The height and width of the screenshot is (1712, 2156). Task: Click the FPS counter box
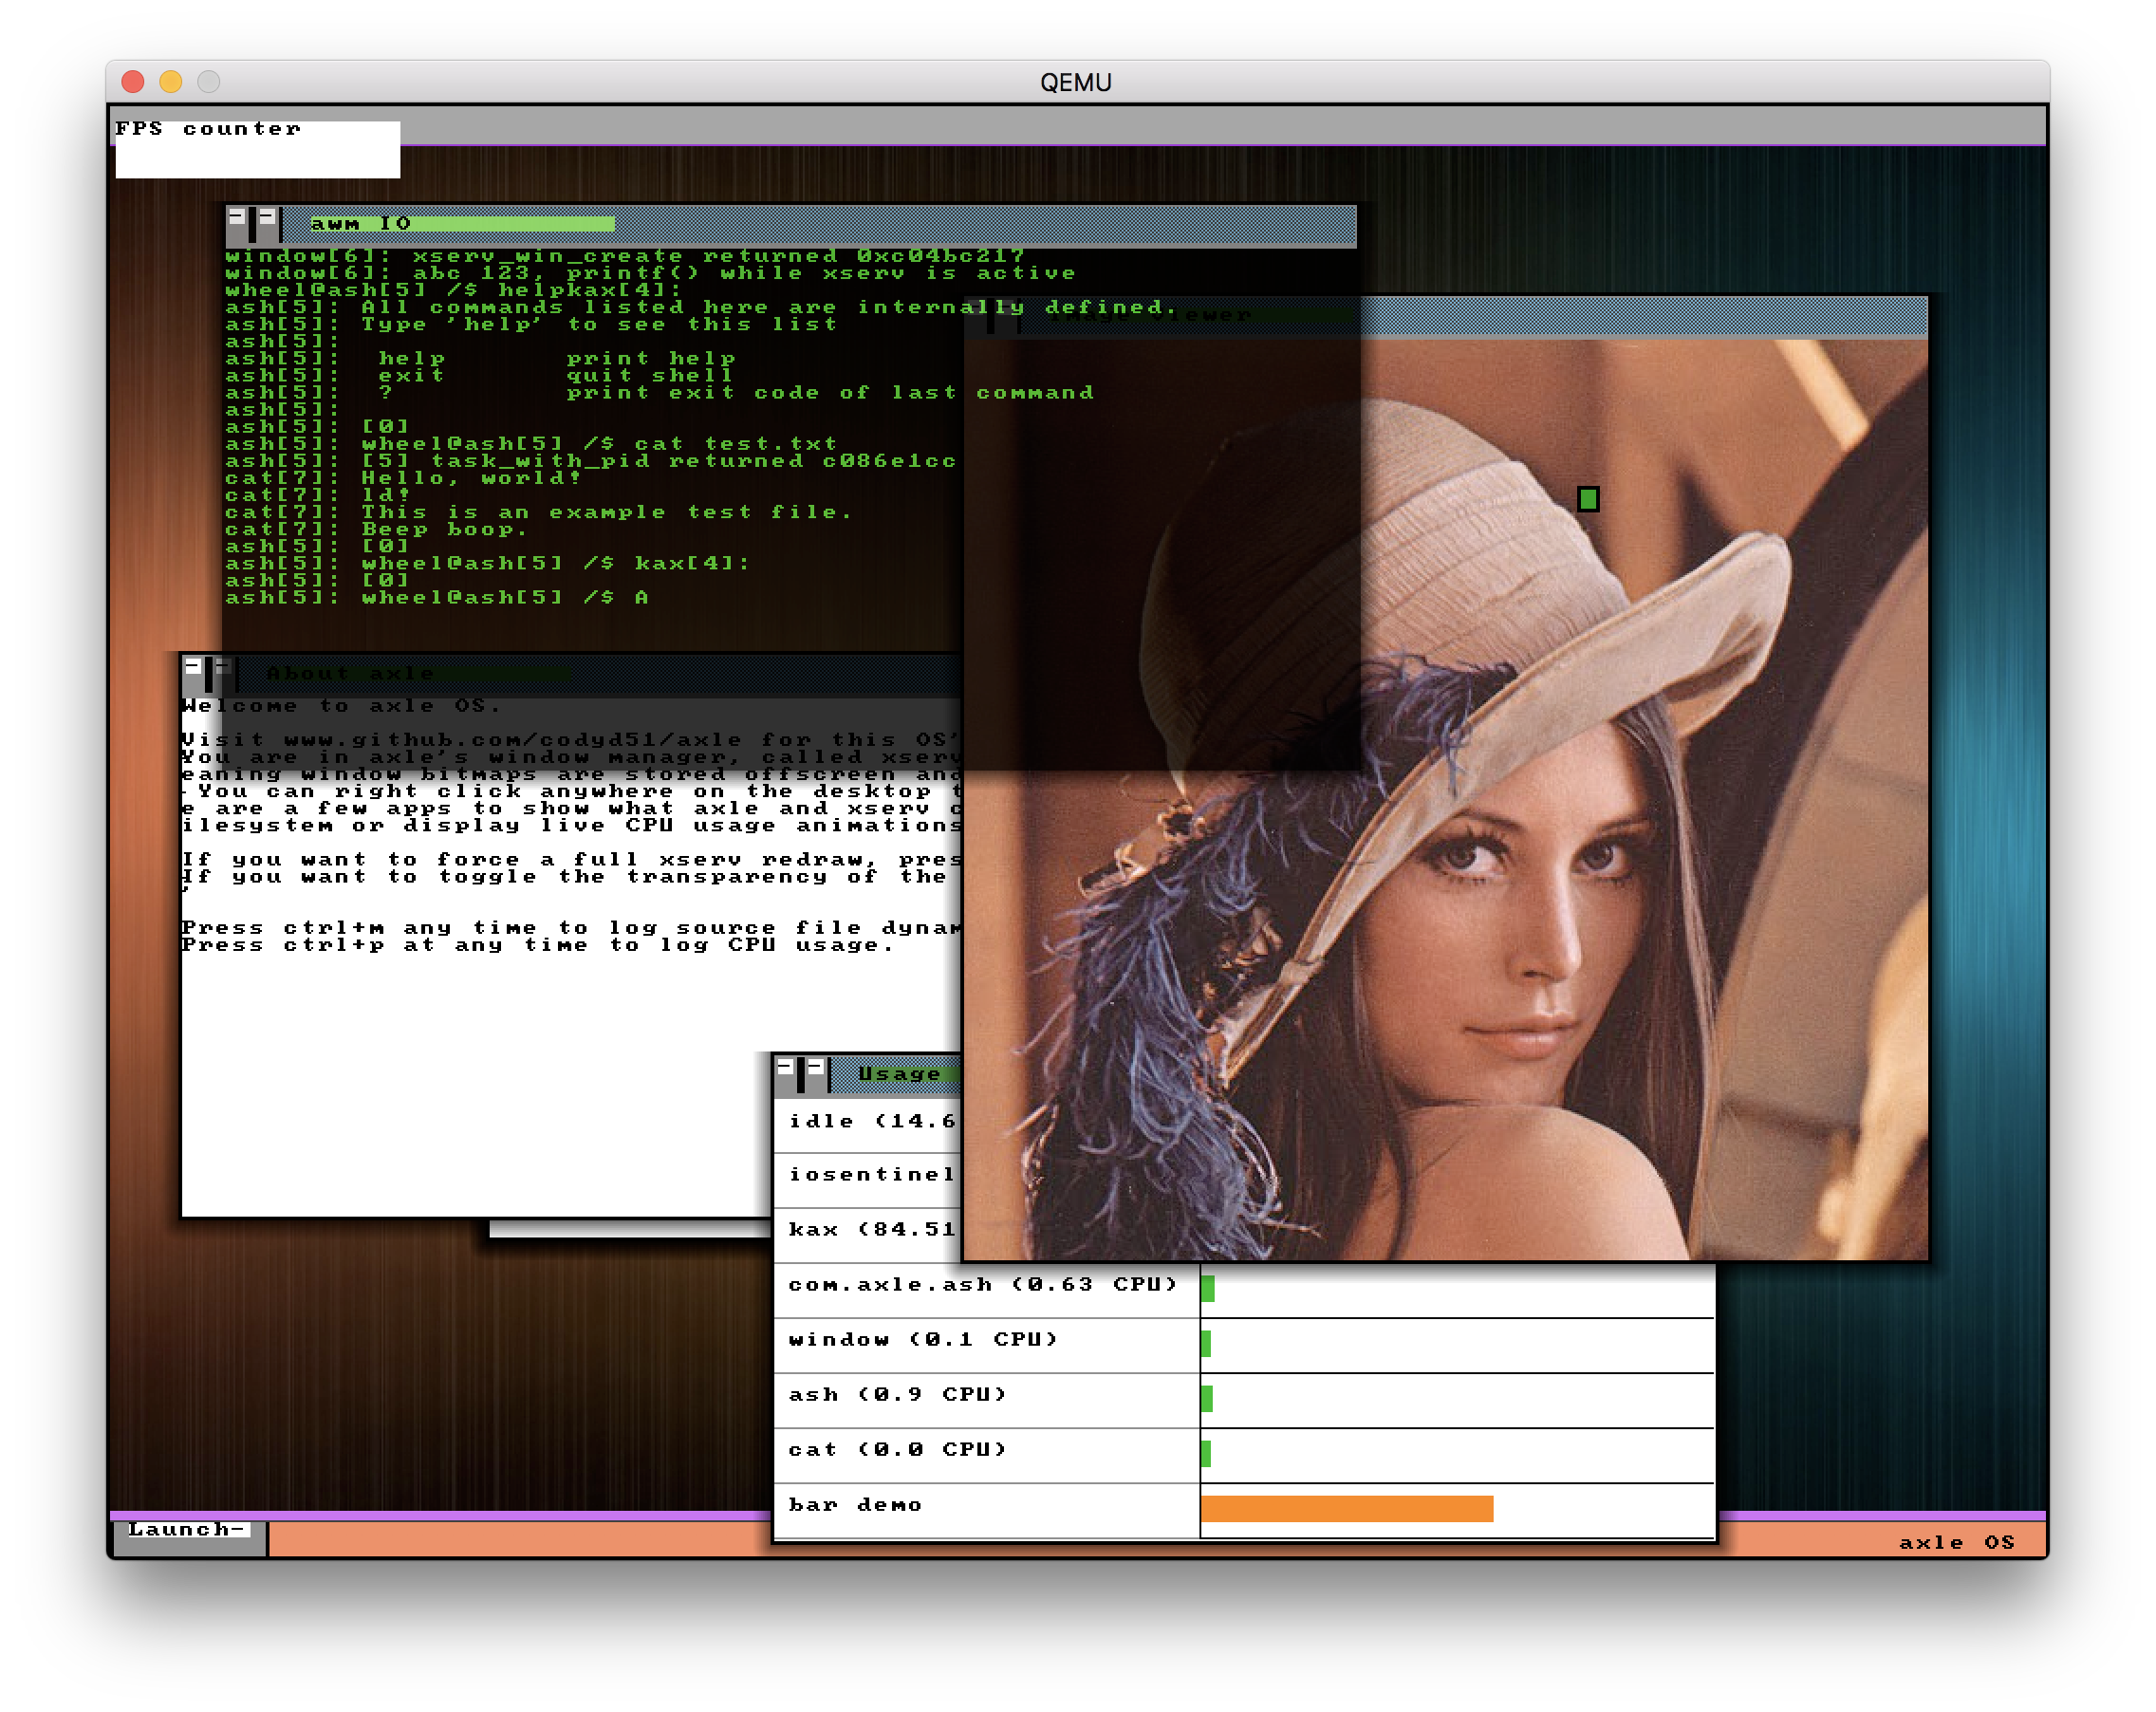(x=257, y=150)
